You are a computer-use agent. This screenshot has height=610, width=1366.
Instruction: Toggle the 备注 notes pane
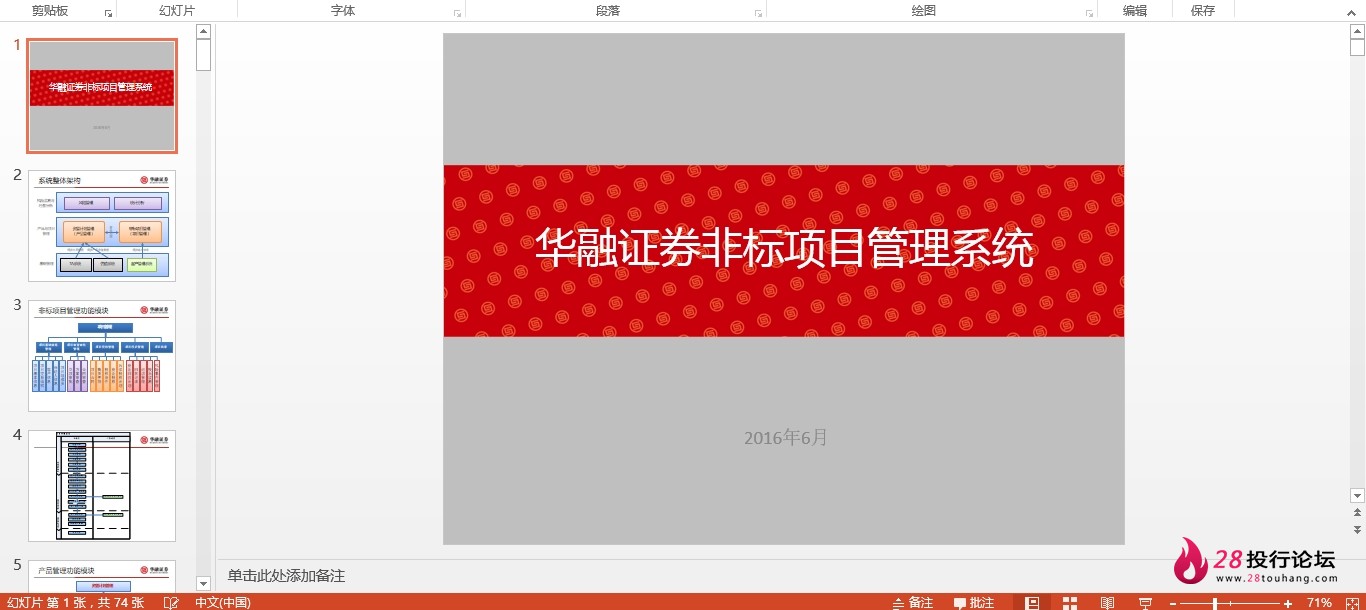click(912, 602)
